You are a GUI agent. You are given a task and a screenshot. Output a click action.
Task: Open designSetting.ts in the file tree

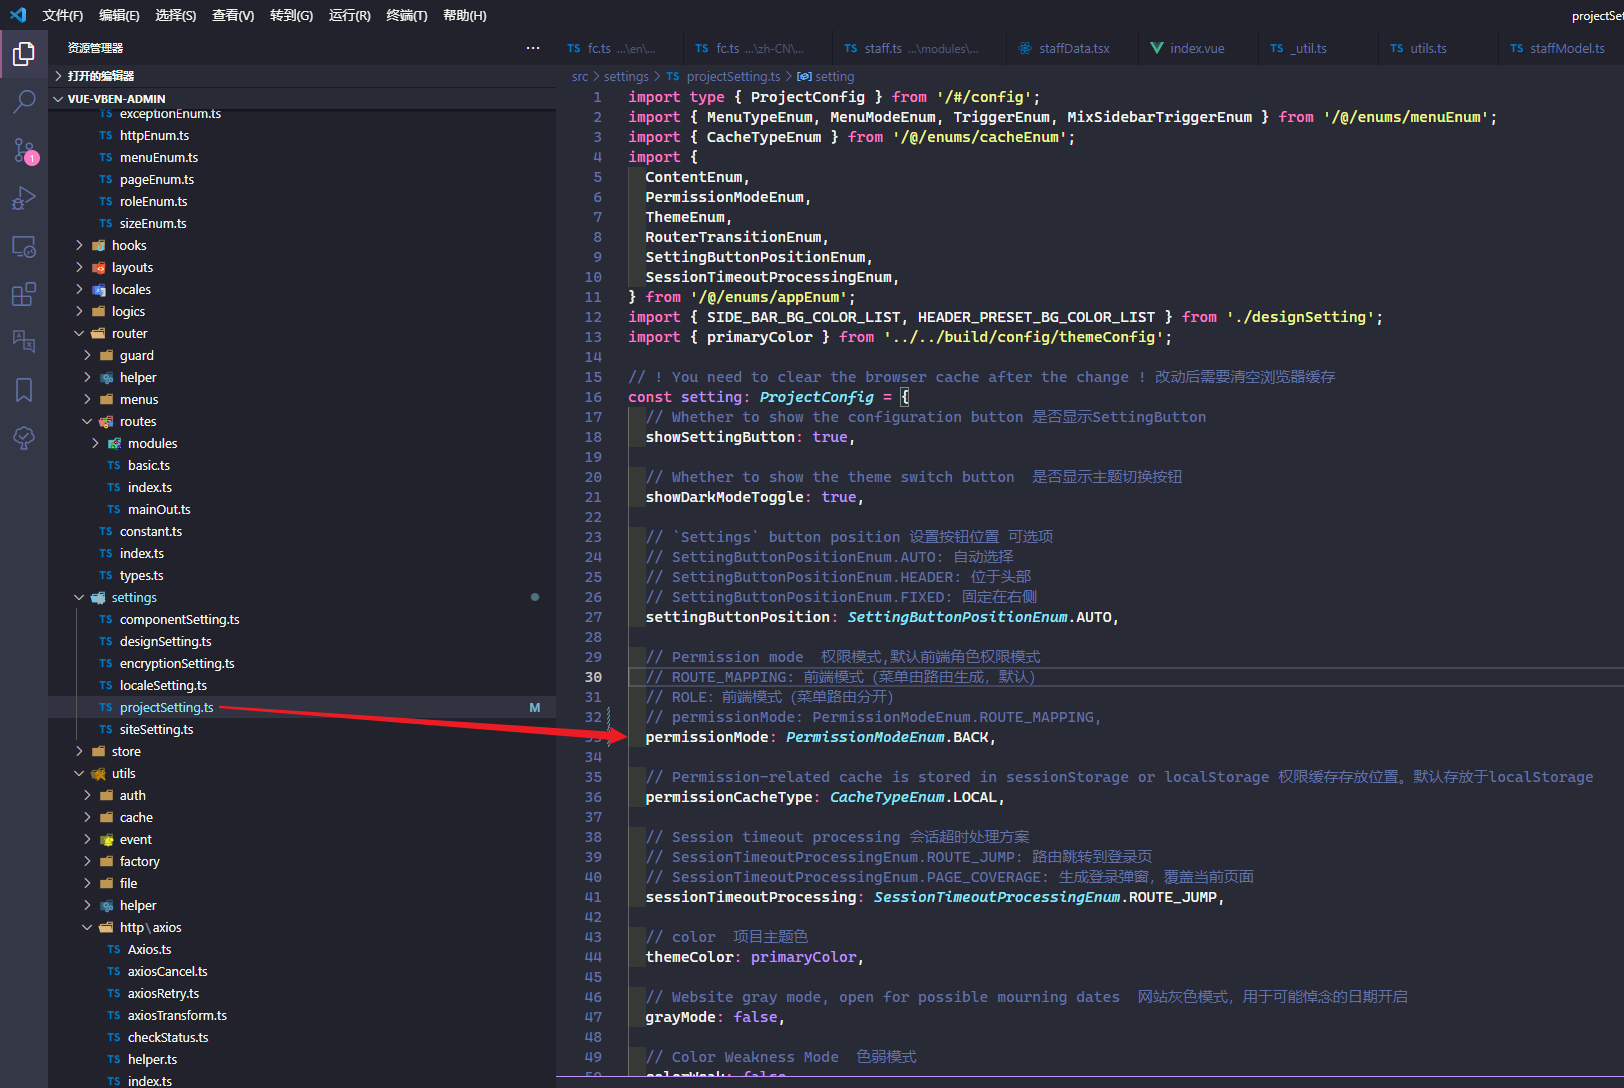point(302,641)
